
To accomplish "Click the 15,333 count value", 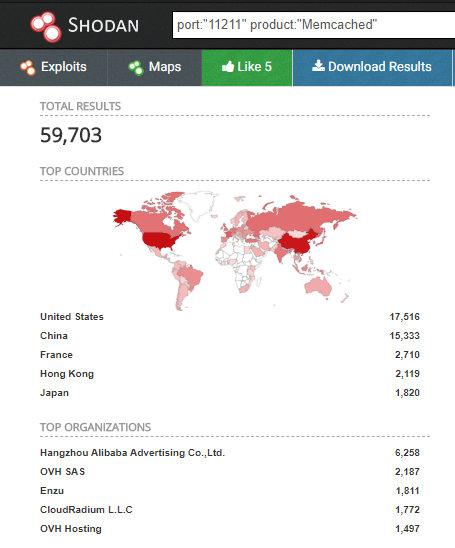I will [x=405, y=336].
